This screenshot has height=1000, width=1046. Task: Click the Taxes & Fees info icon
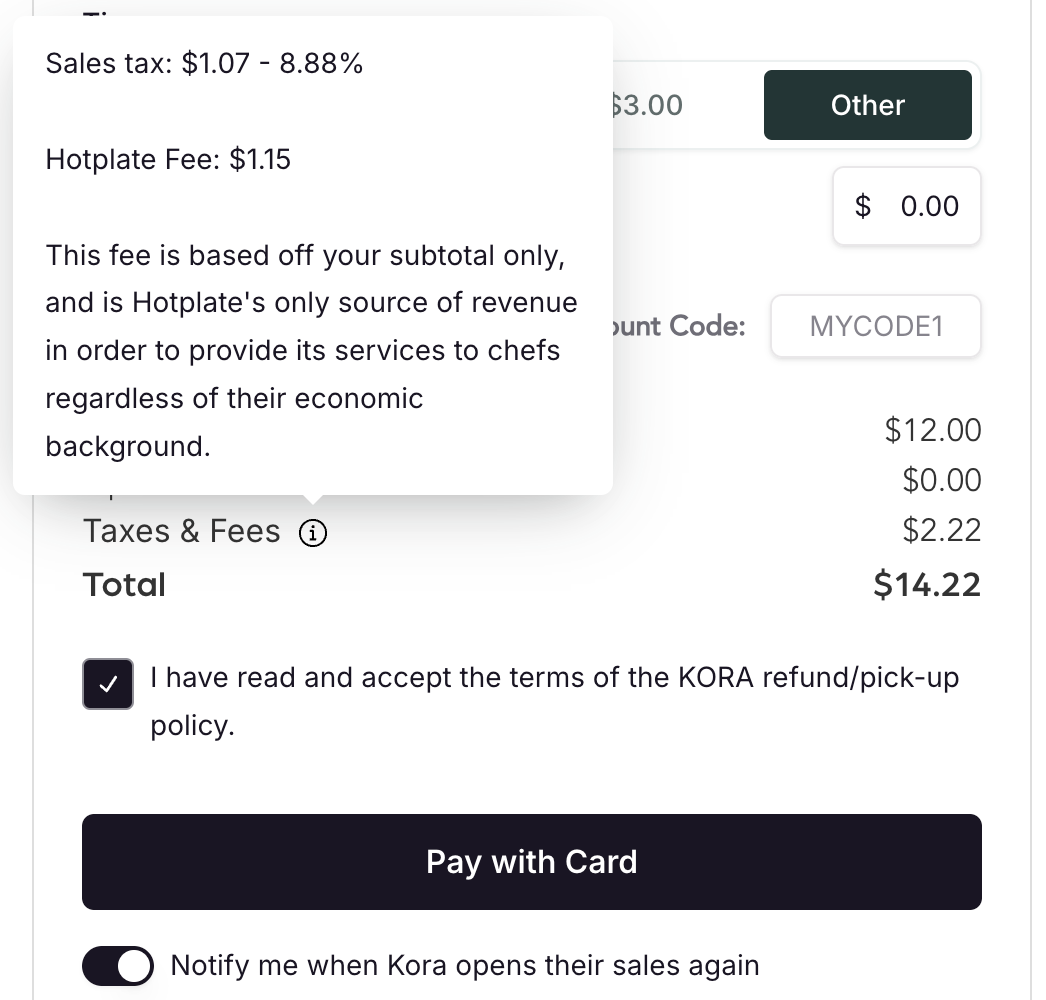(313, 533)
